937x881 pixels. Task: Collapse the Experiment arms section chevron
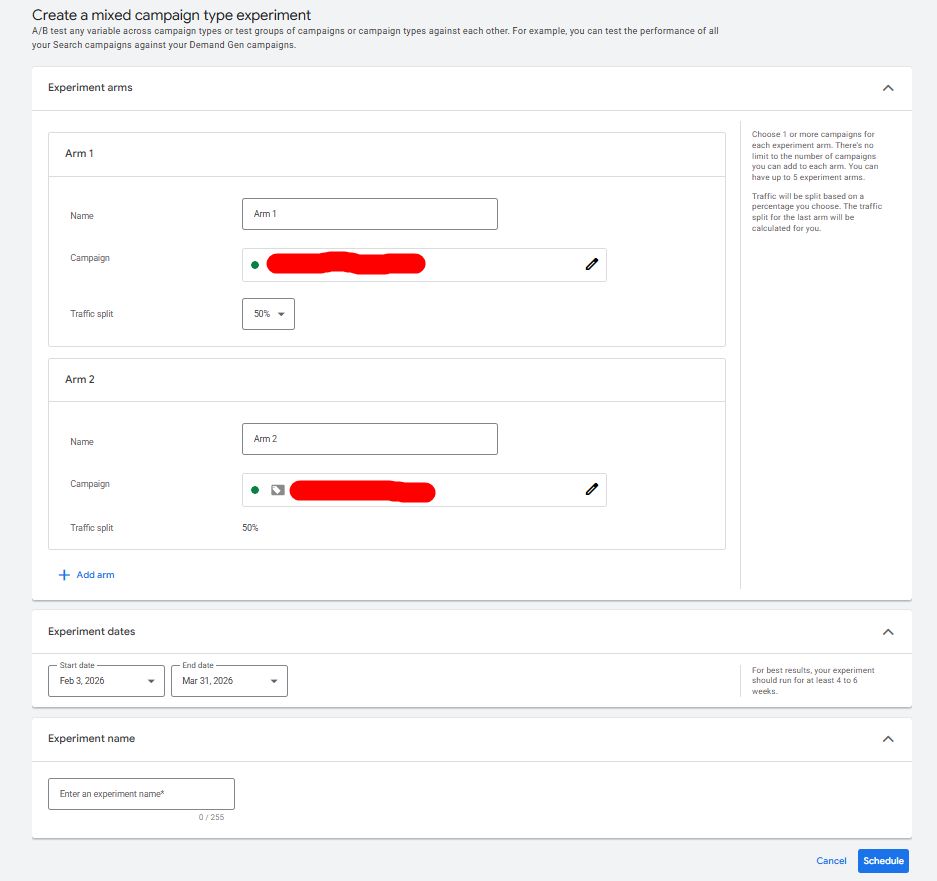[887, 88]
